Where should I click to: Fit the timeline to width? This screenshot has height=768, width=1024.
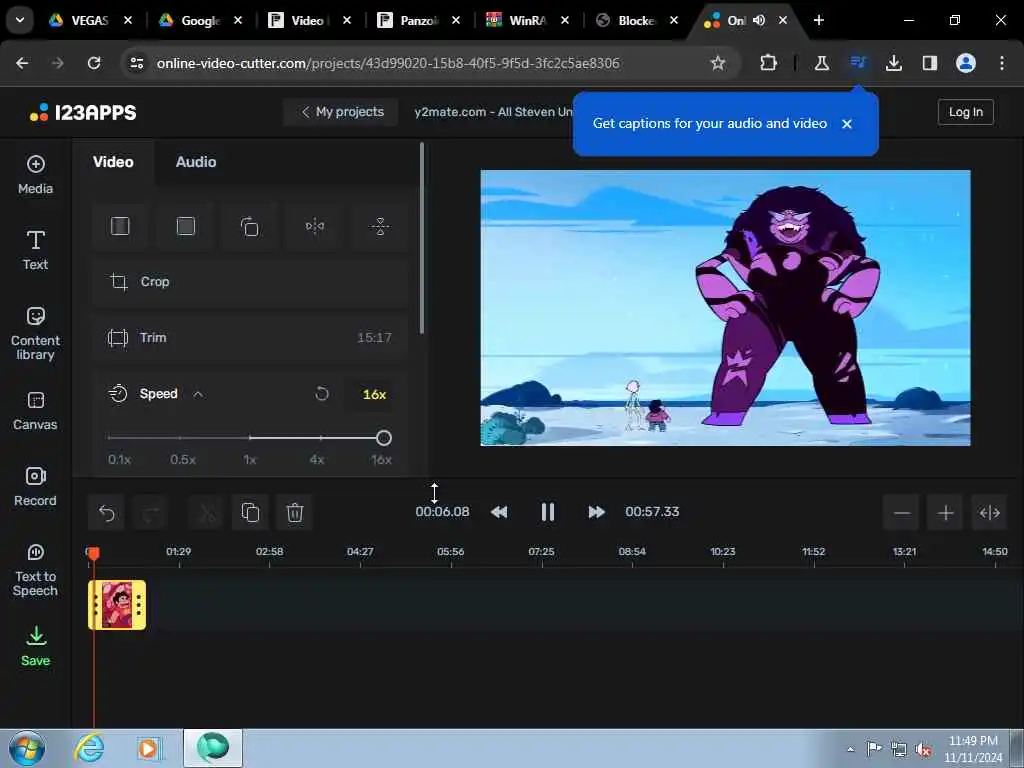989,513
